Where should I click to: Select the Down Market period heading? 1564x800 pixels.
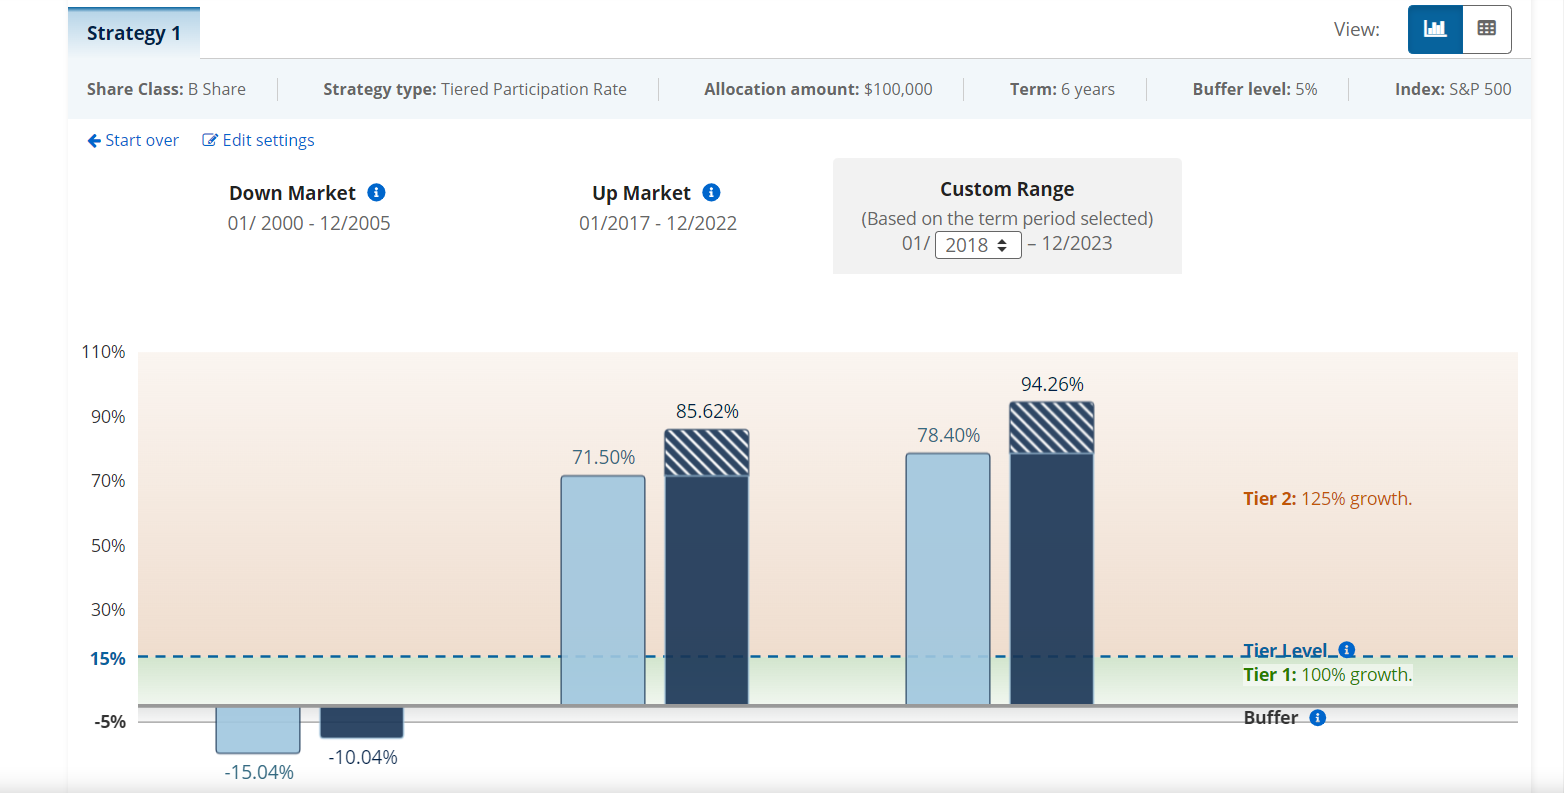(x=292, y=193)
